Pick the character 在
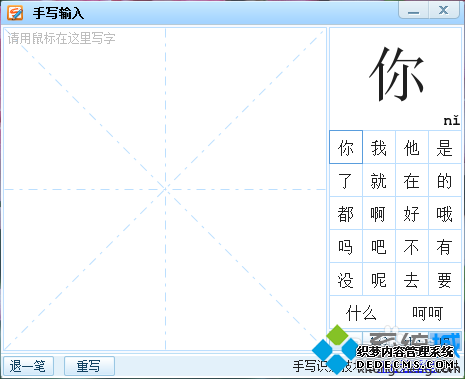Screen dimensions: 465x379 412,180
